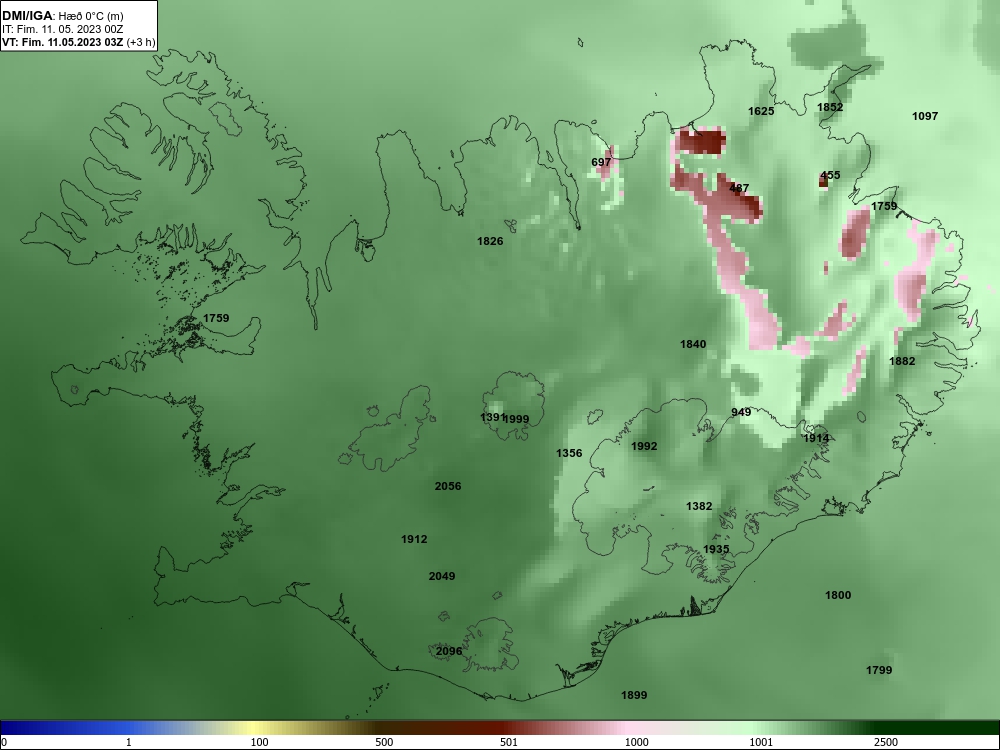
Task: Click the 1391 height value
Action: [492, 417]
